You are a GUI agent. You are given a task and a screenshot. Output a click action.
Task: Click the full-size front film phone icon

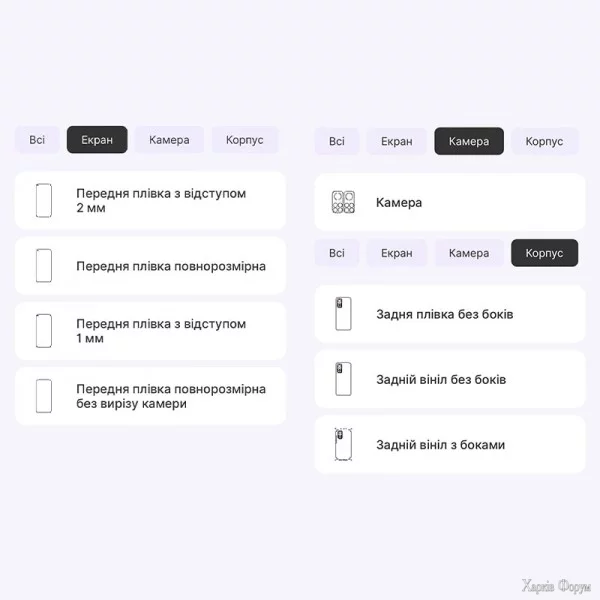(43, 266)
